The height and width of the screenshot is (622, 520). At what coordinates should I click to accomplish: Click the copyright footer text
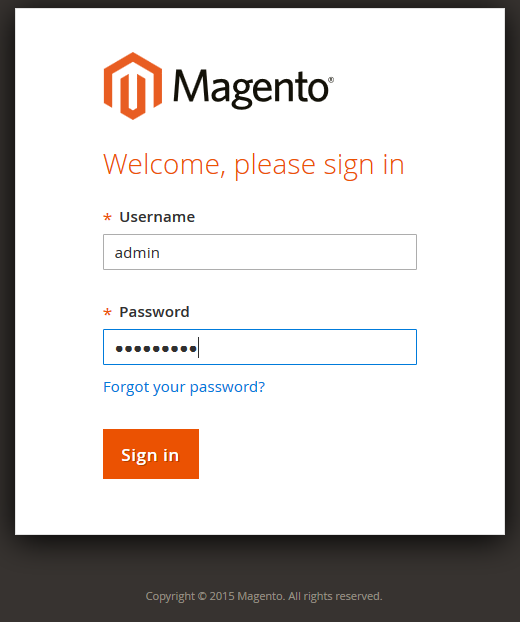(264, 596)
